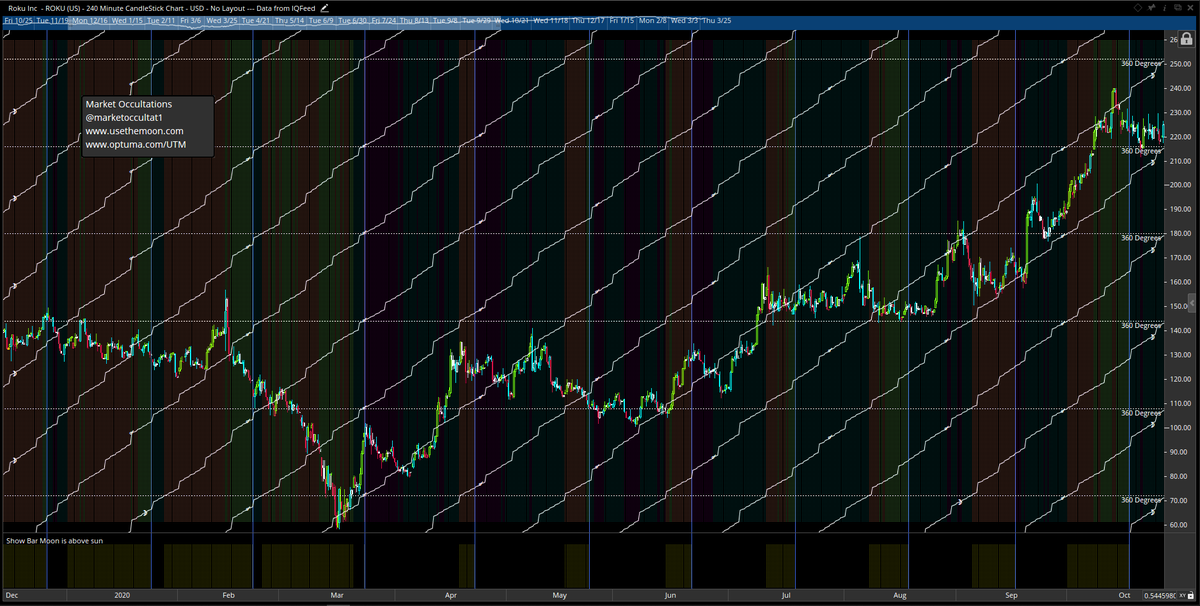Click the padlock icon at the chart's top right
1200x606 pixels.
click(1188, 38)
